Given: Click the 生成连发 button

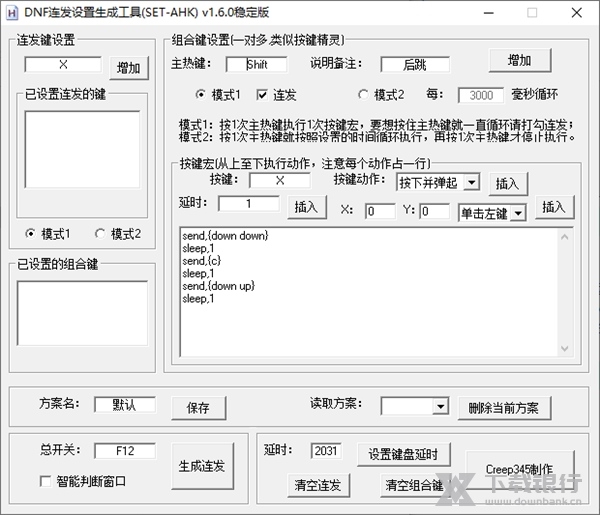Looking at the screenshot, I should [x=202, y=466].
